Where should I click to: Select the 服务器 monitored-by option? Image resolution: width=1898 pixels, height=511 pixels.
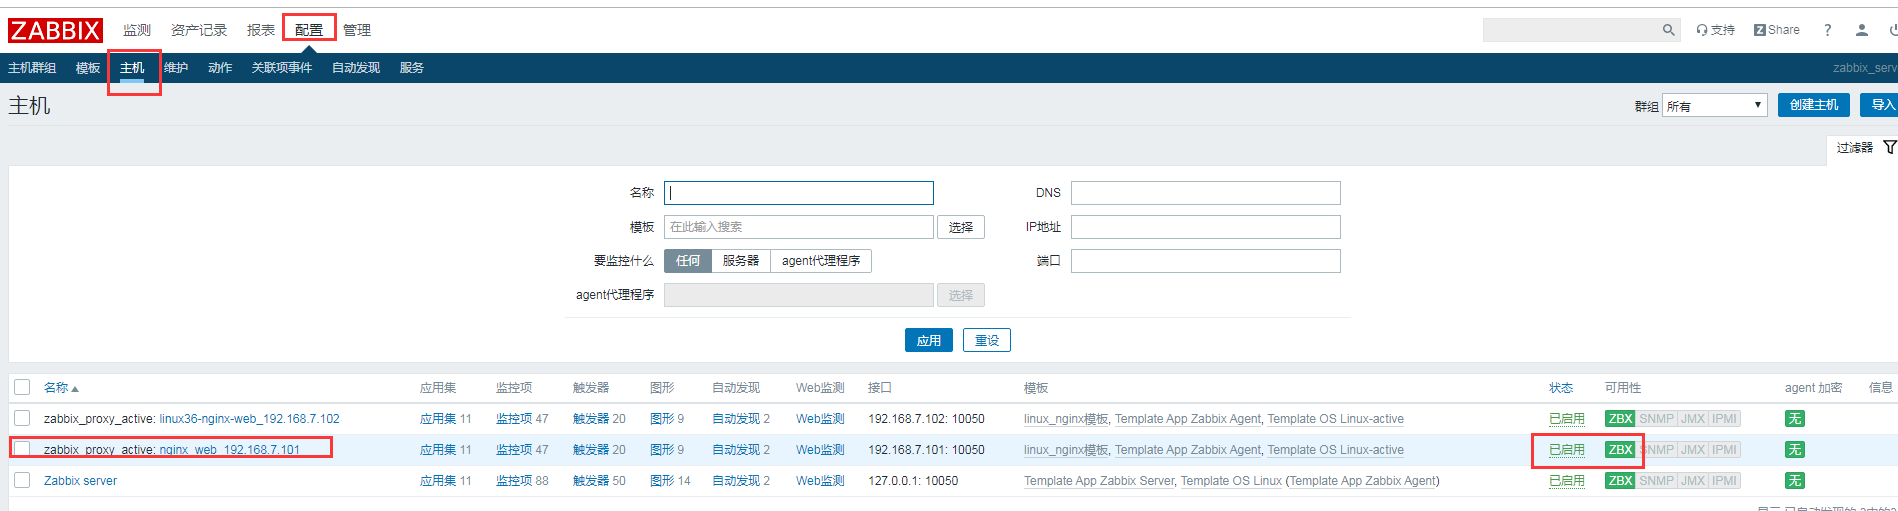click(x=741, y=261)
